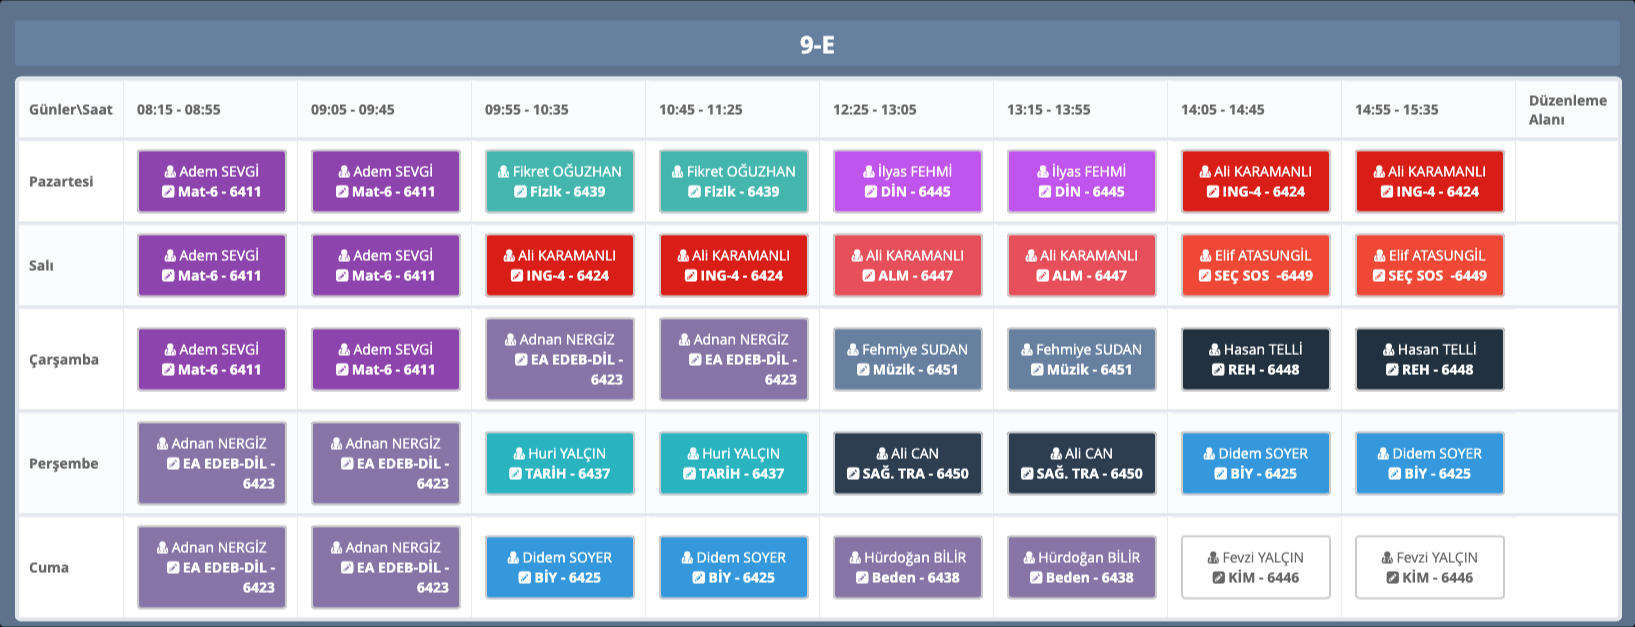Screen dimensions: 1635x627
Task: Click the white KİM - 6446 card at 14:55
Action: 1429,567
